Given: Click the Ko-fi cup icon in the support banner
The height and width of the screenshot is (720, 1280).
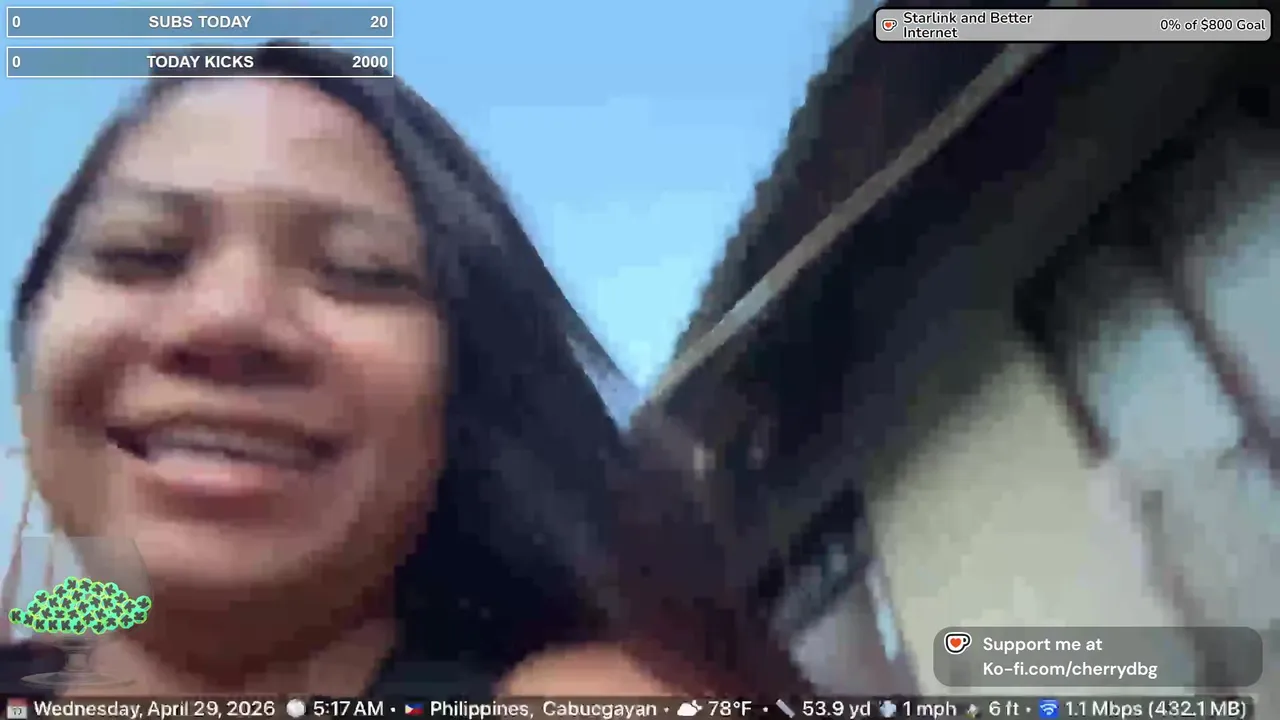Looking at the screenshot, I should point(958,643).
